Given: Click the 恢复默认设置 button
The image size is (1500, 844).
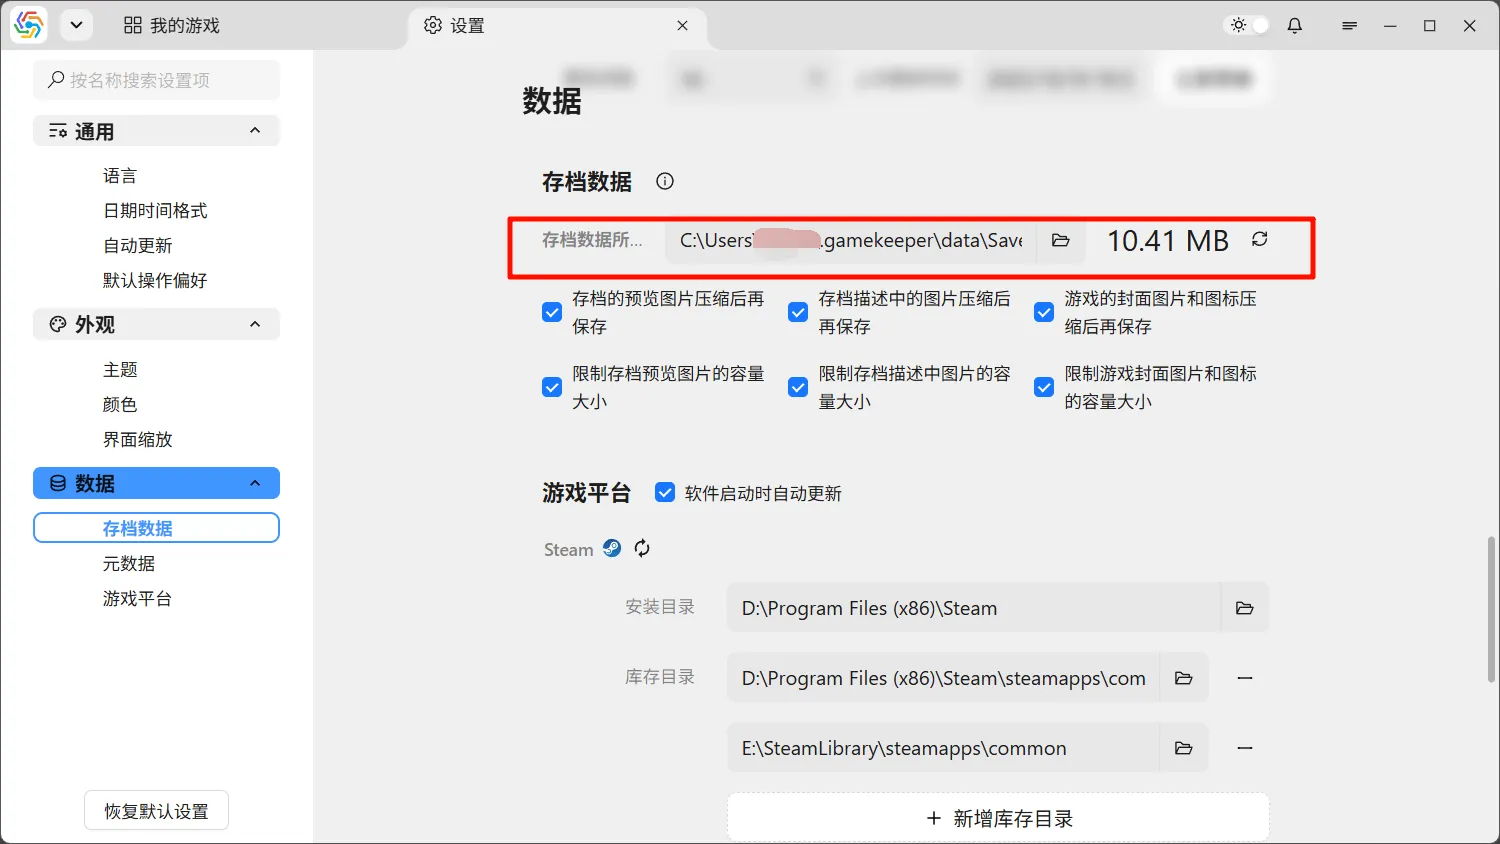Looking at the screenshot, I should pos(155,810).
